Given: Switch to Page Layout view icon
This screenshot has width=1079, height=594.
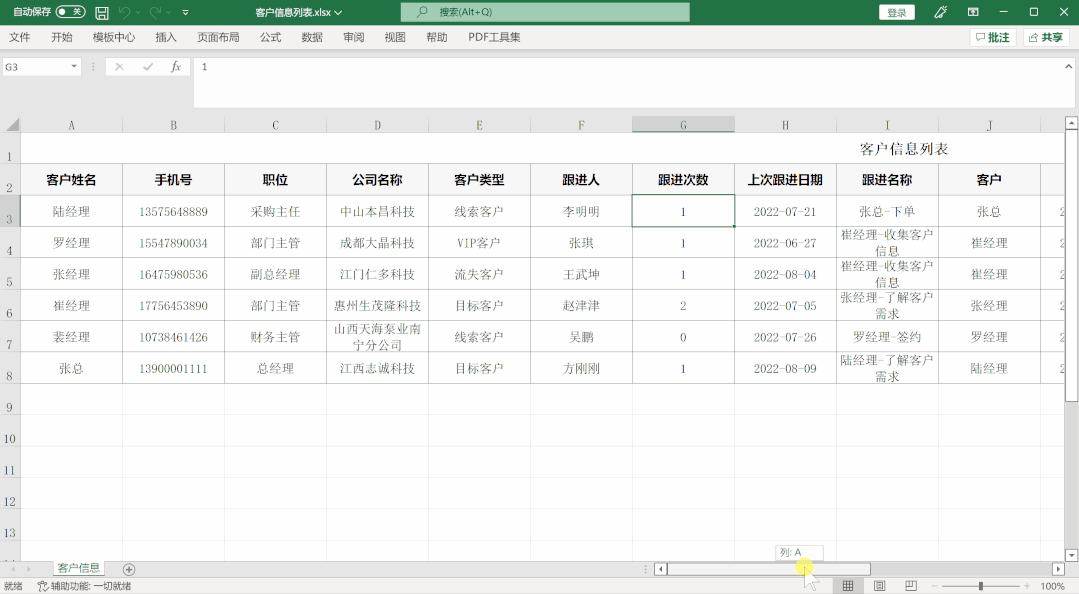Looking at the screenshot, I should [x=879, y=586].
